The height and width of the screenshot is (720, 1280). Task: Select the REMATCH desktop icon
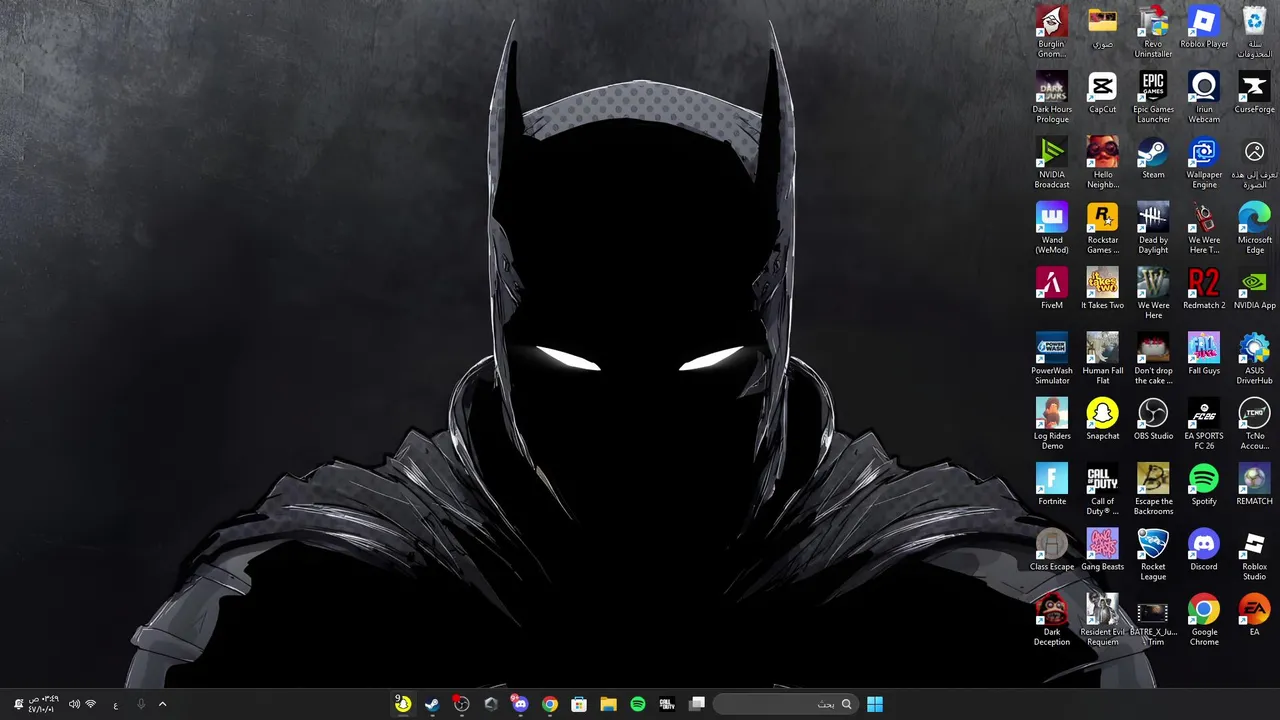click(x=1254, y=484)
